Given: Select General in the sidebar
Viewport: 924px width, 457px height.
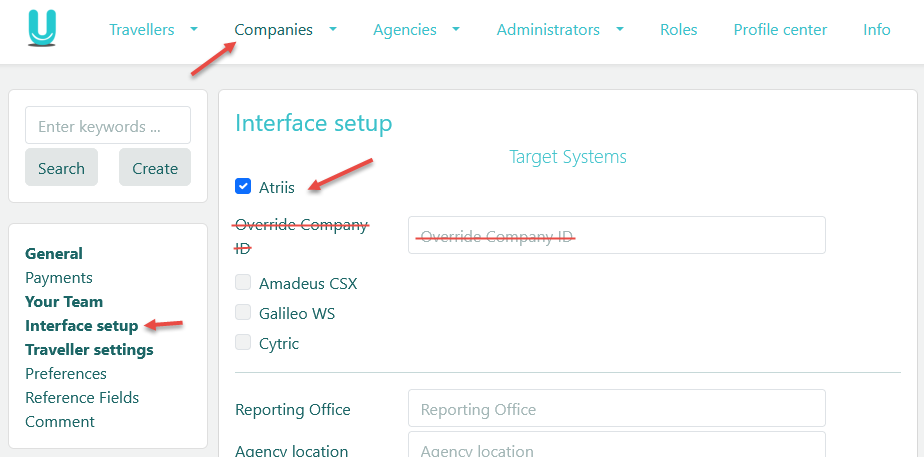Looking at the screenshot, I should [54, 254].
